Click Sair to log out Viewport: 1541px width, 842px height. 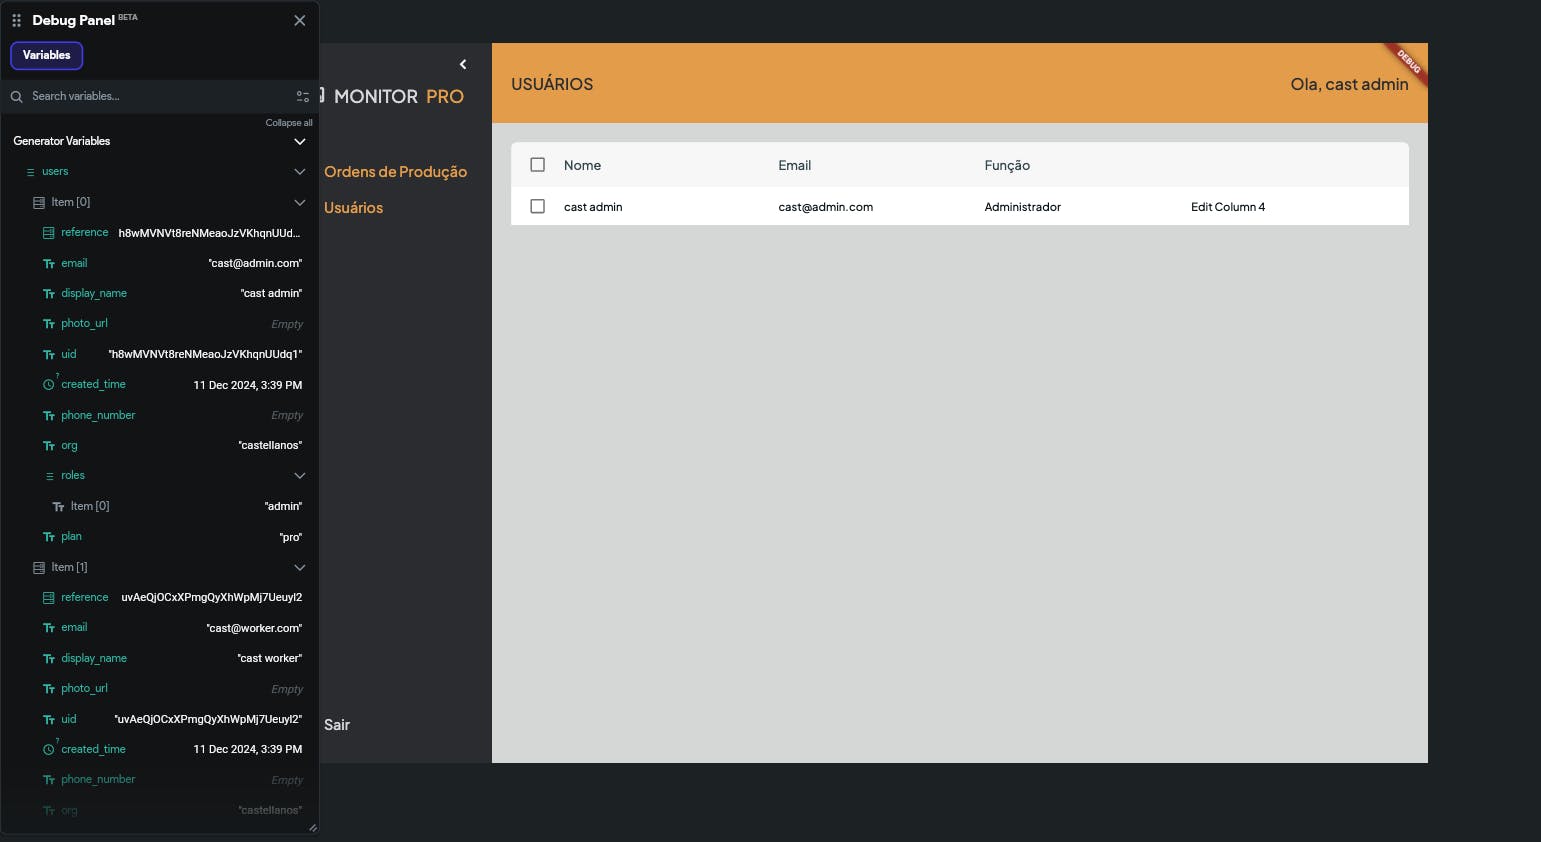[337, 724]
